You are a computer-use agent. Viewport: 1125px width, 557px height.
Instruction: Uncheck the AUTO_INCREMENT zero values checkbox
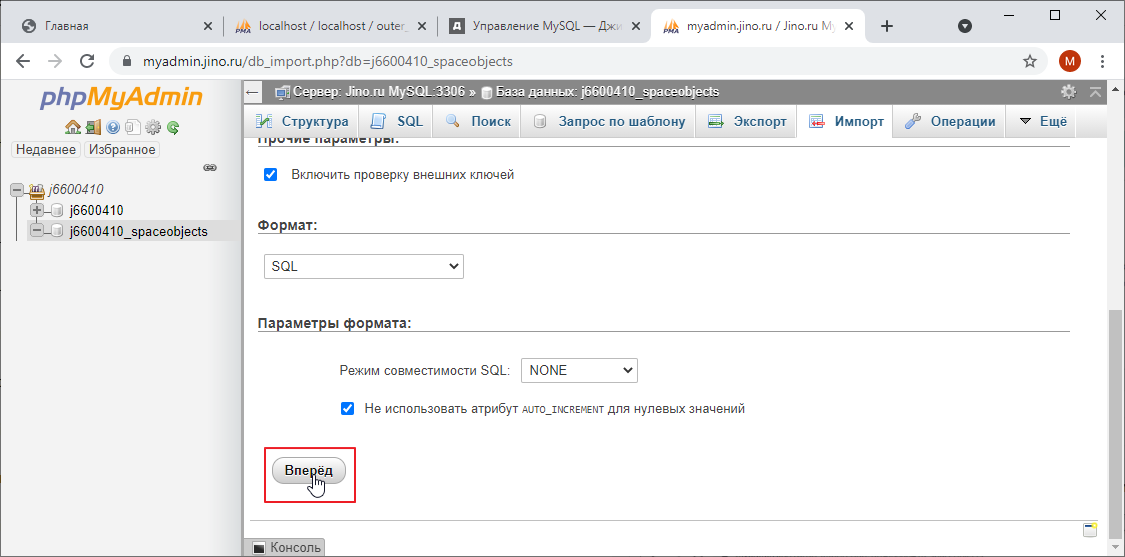[347, 408]
